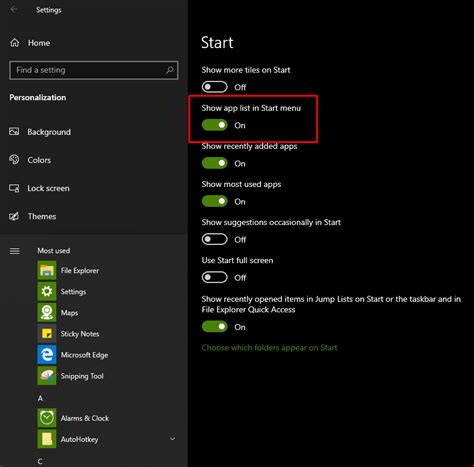Open Snipping Tool icon
This screenshot has height=467, width=474.
pyautogui.click(x=47, y=376)
